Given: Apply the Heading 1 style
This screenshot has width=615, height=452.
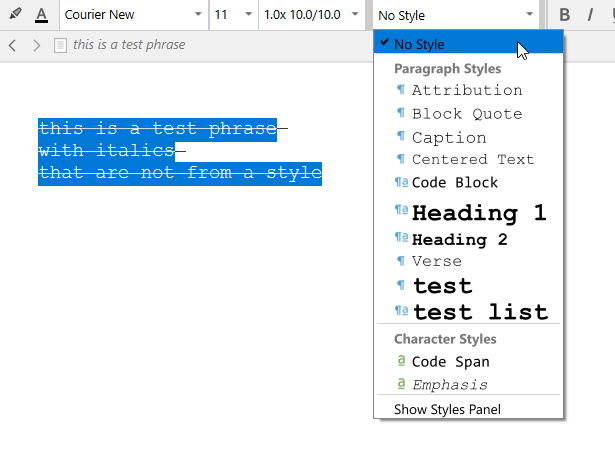Looking at the screenshot, I should pyautogui.click(x=478, y=212).
